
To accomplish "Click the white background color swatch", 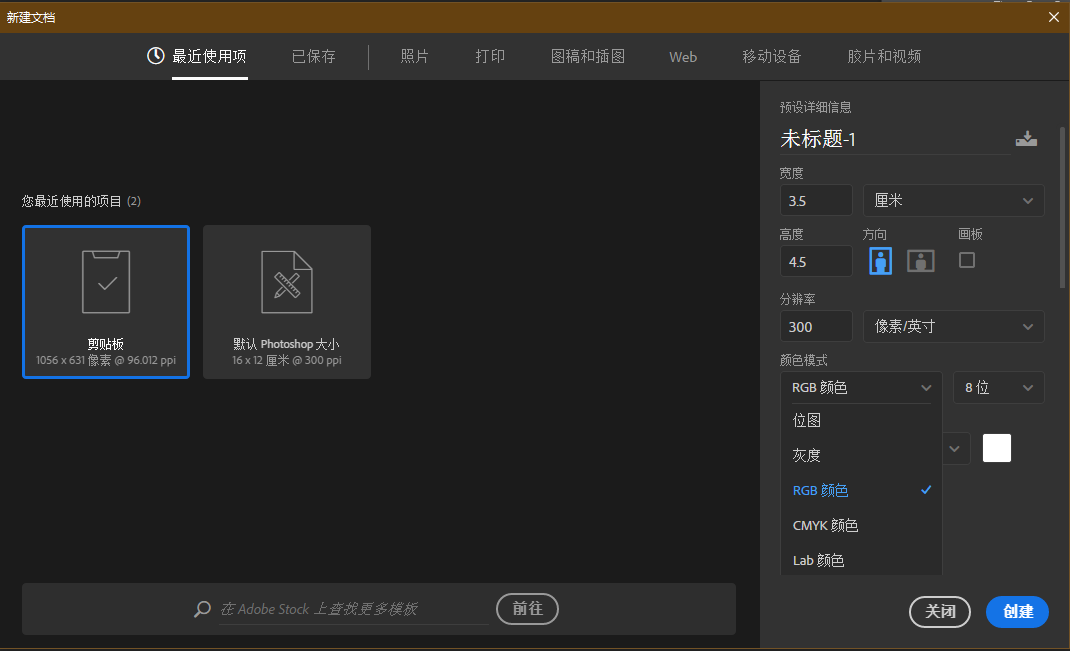I will pyautogui.click(x=997, y=448).
